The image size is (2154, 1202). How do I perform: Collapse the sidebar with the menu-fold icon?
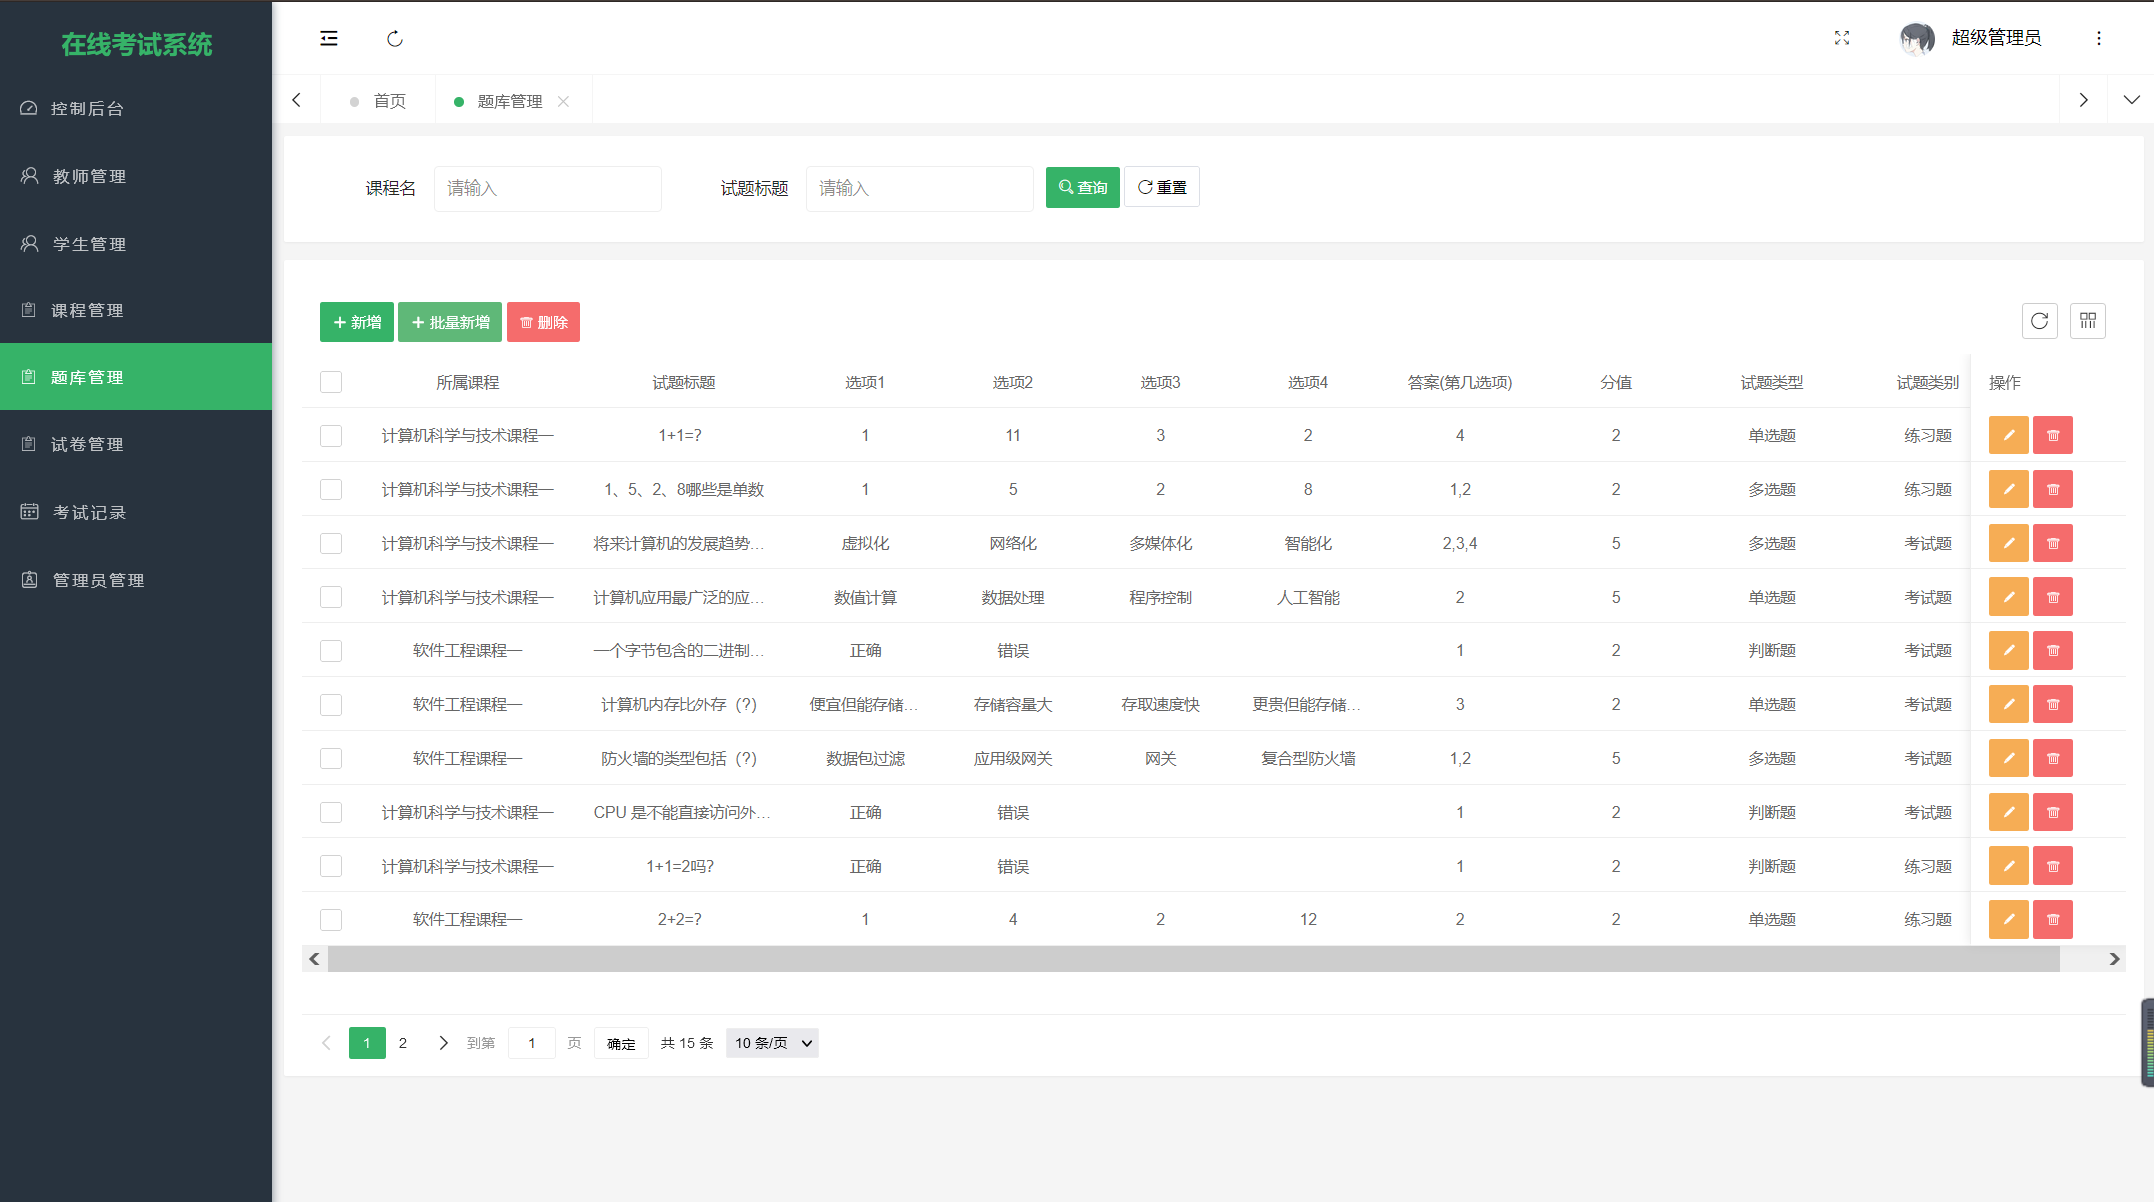(329, 38)
